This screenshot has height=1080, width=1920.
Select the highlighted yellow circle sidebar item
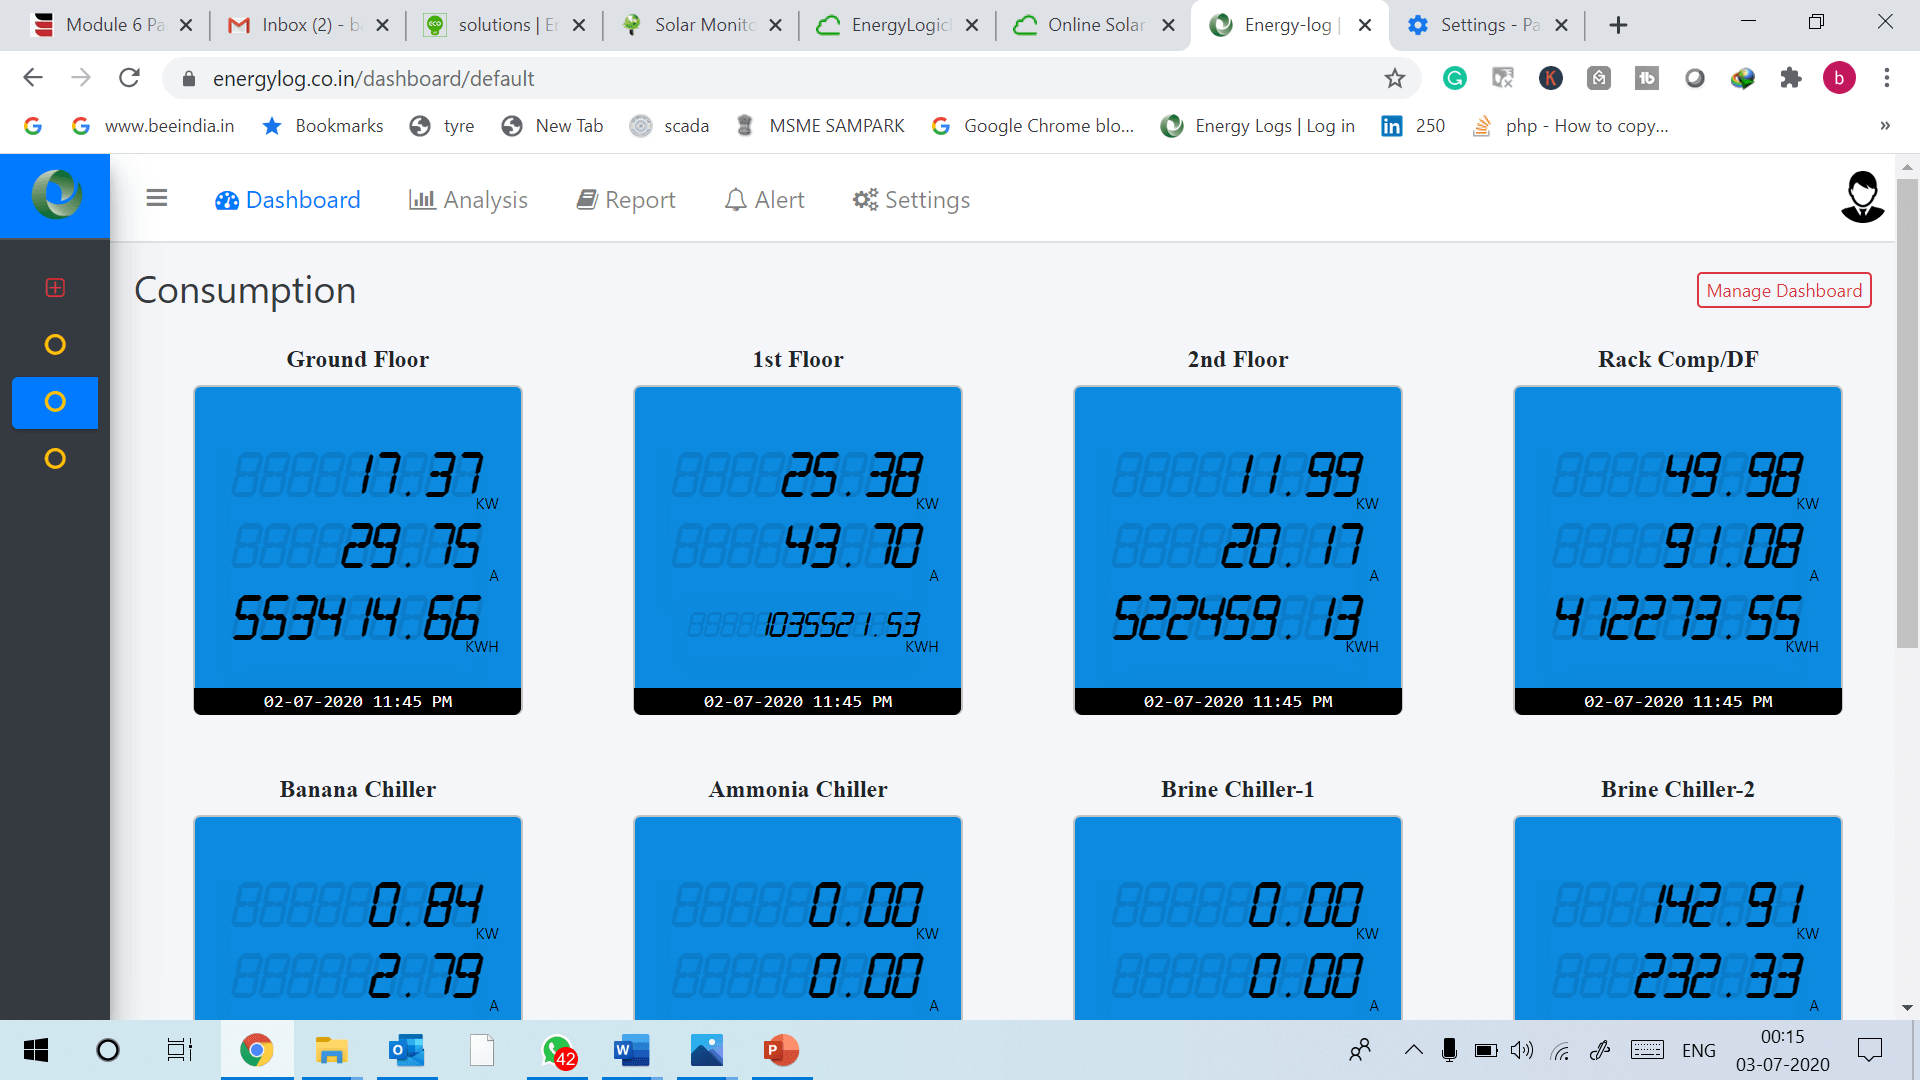[55, 402]
